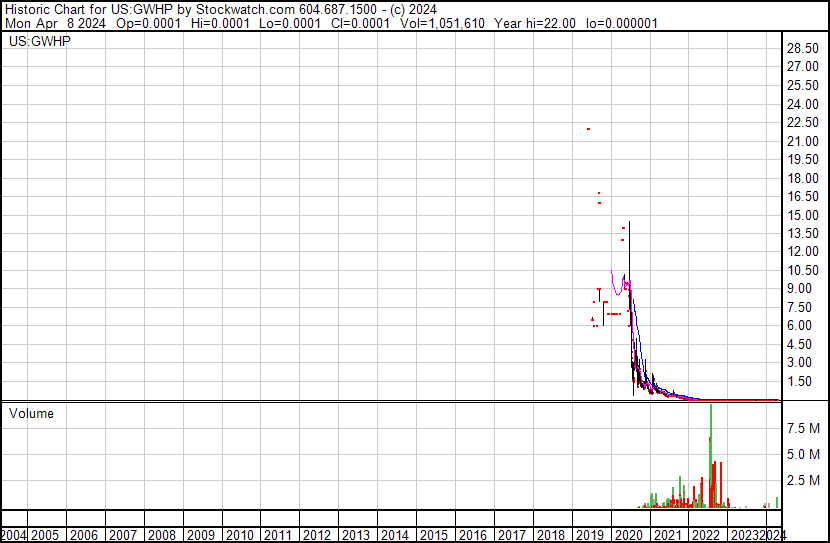Click the 2.5 M volume axis label
This screenshot has width=830, height=543.
pos(804,481)
